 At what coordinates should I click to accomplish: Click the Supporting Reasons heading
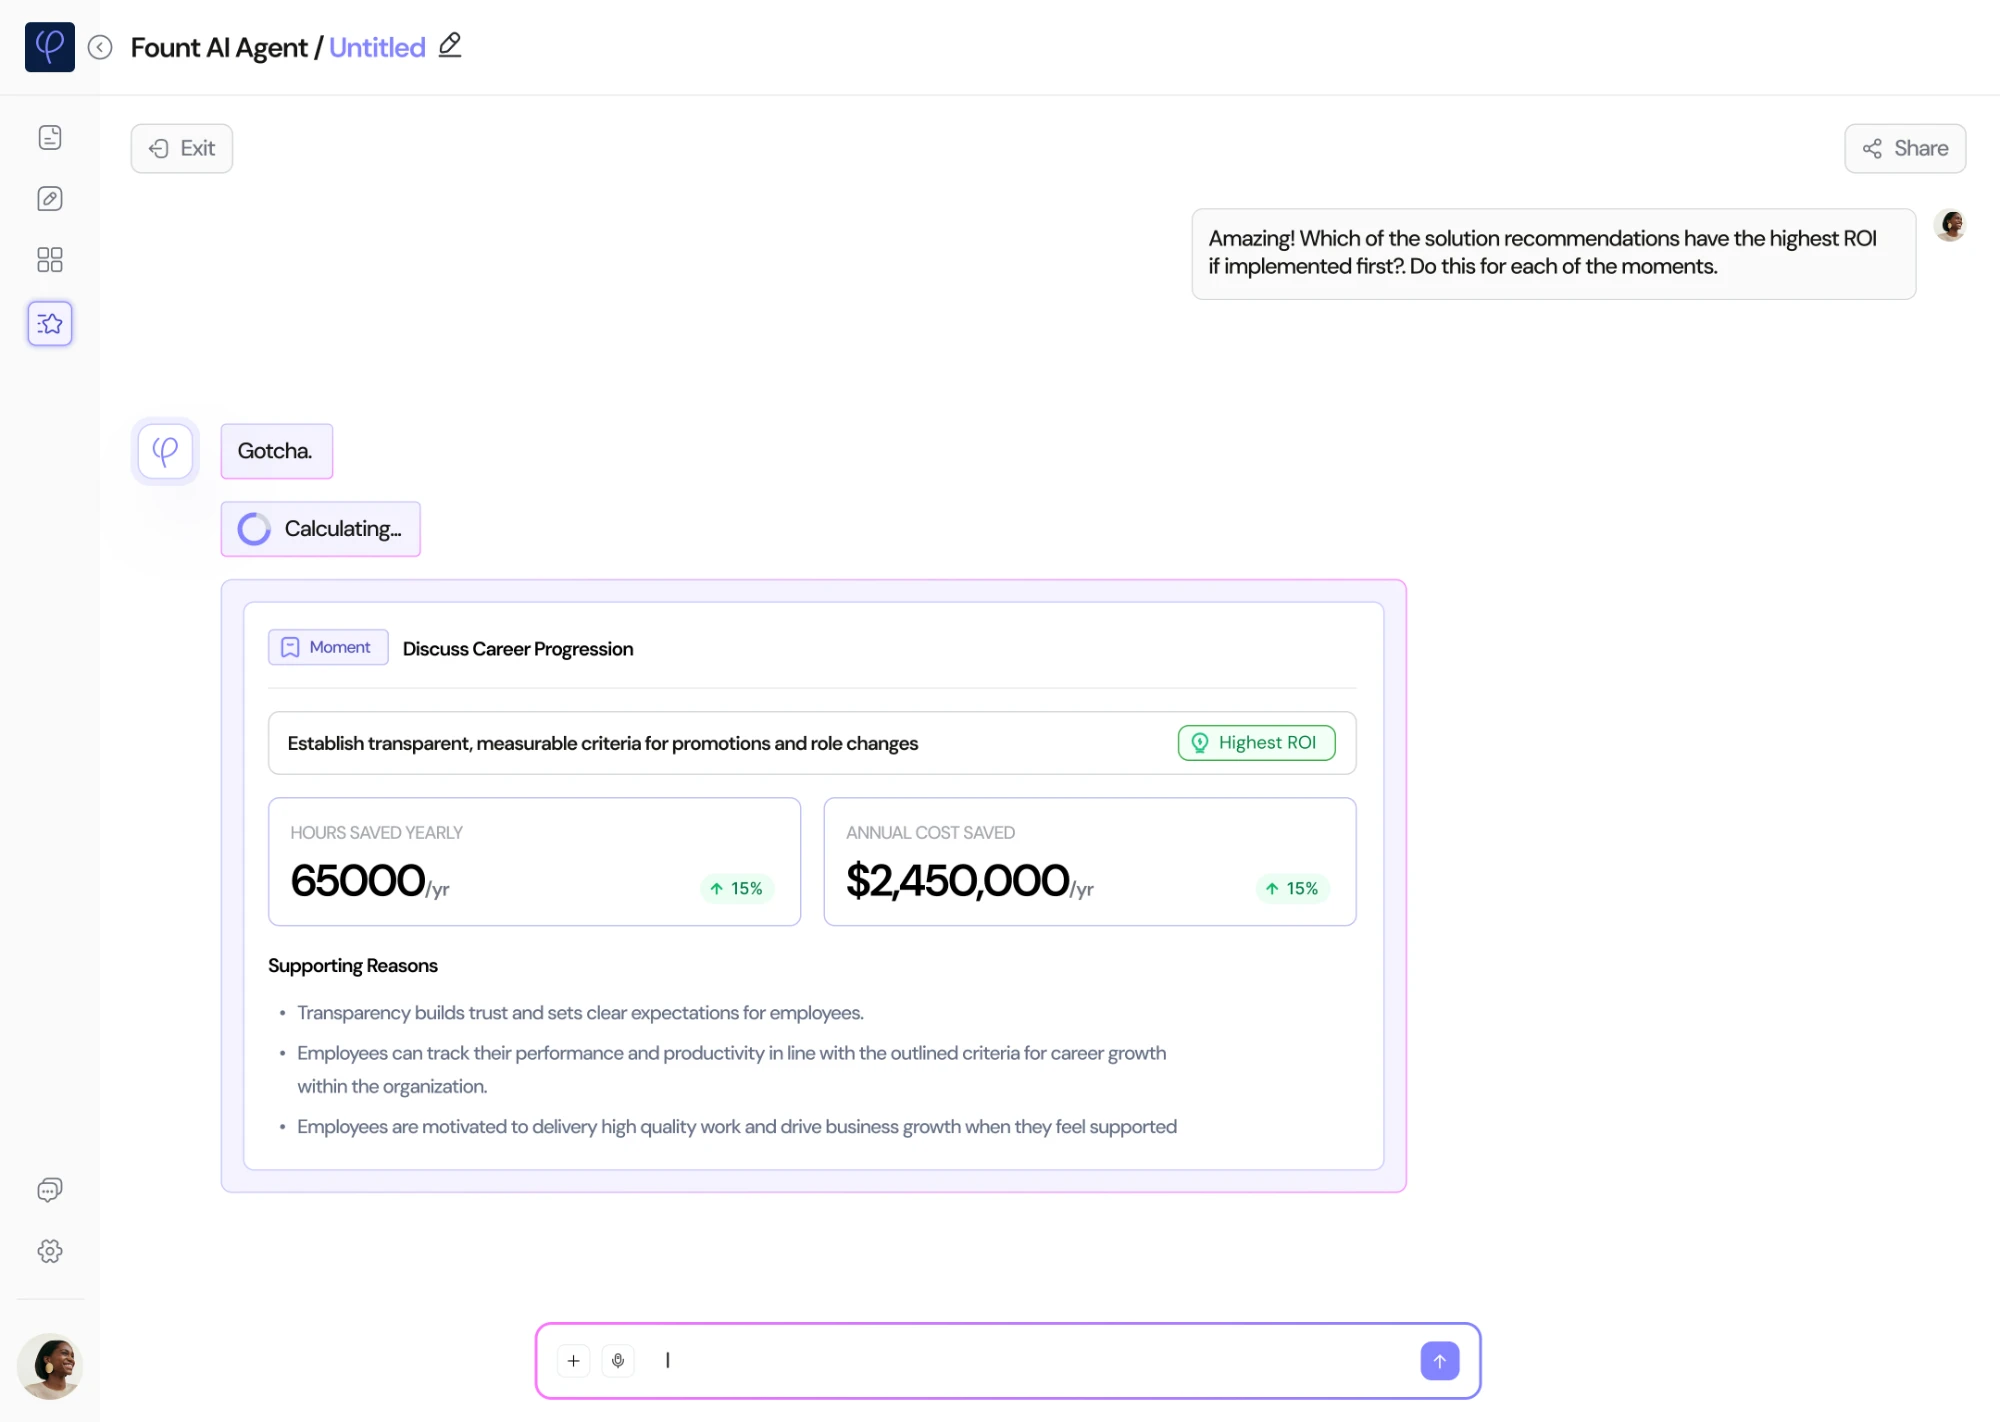click(353, 965)
